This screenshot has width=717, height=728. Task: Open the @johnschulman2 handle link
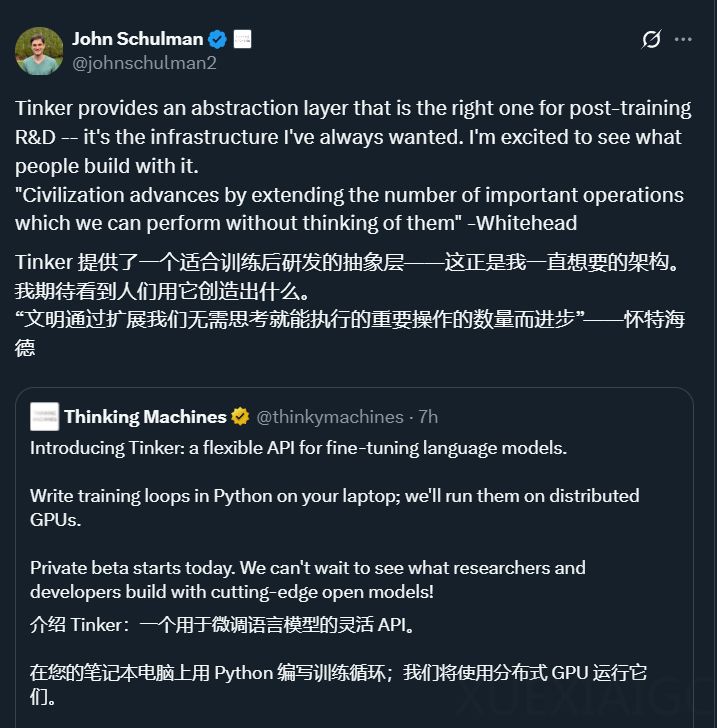coord(144,62)
